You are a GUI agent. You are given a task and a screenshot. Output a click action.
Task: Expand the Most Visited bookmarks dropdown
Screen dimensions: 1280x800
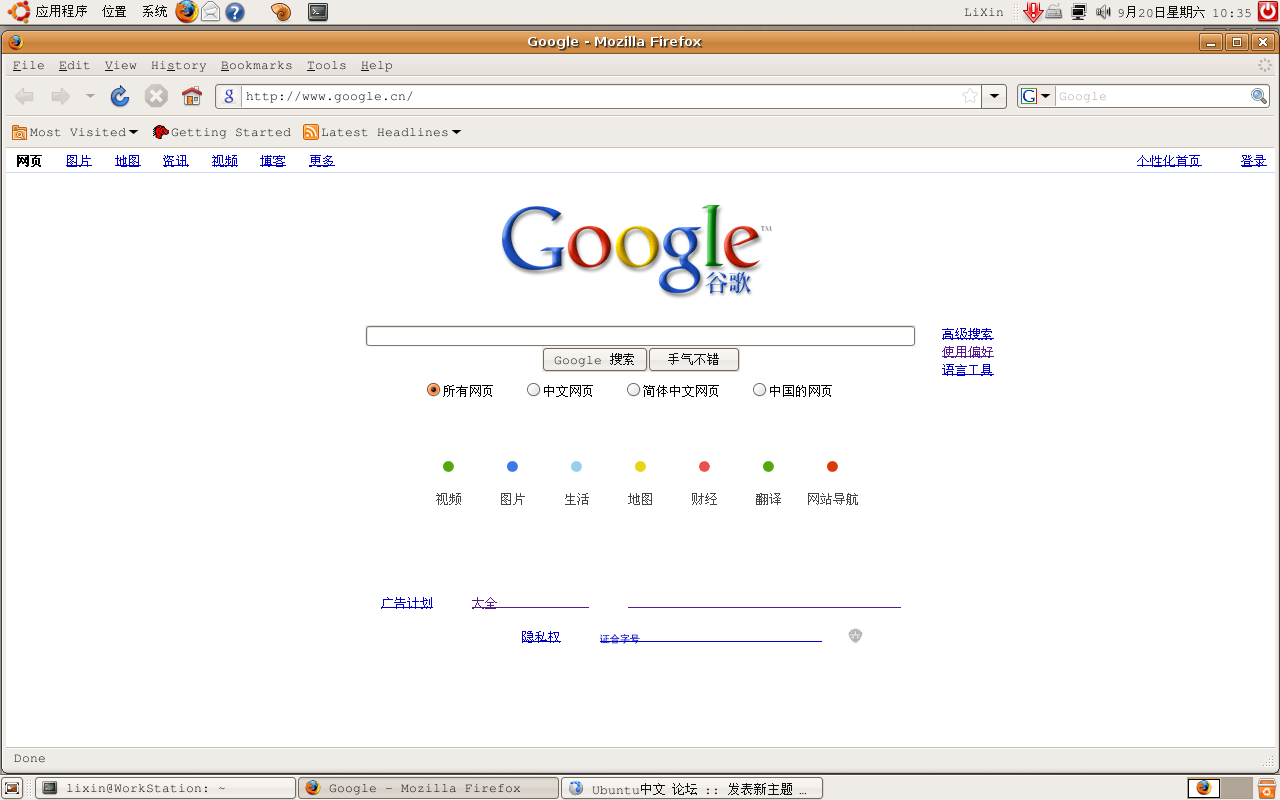pyautogui.click(x=133, y=132)
